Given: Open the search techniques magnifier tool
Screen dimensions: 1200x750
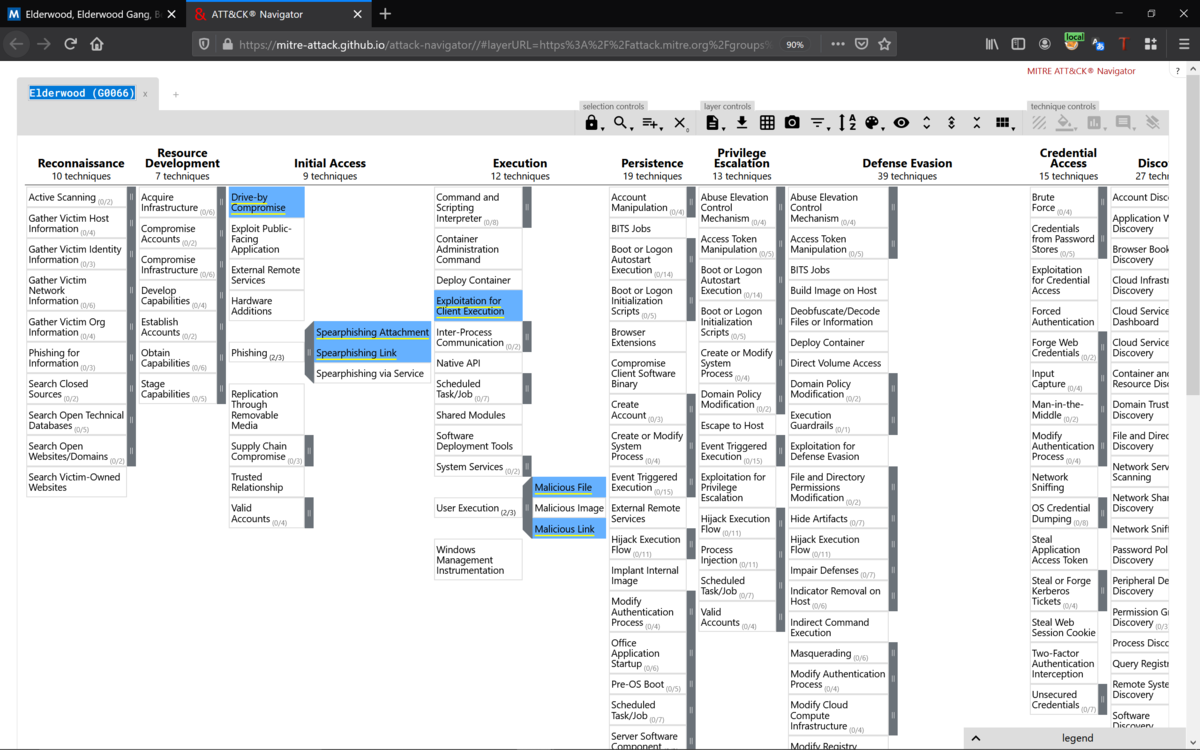Looking at the screenshot, I should pos(622,123).
